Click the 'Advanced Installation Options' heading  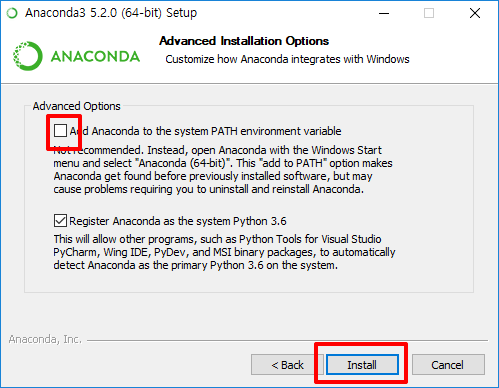click(244, 41)
